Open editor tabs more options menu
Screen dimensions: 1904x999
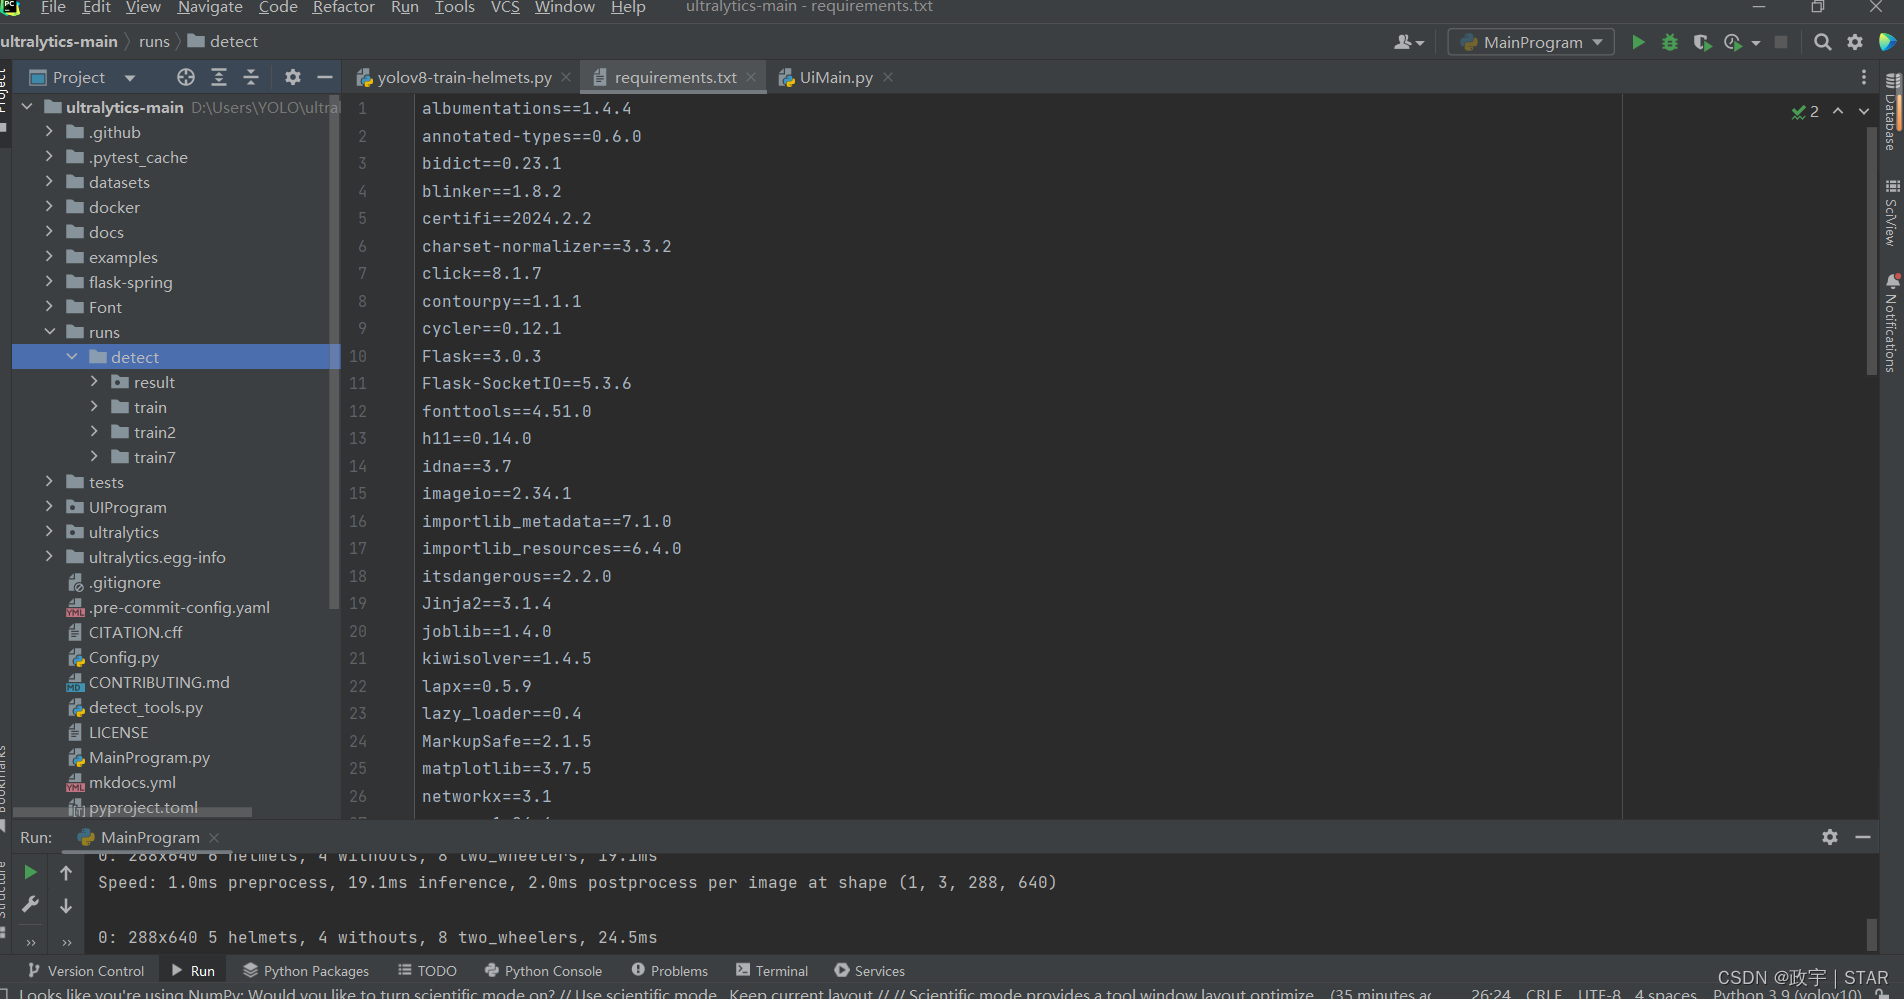click(x=1864, y=77)
